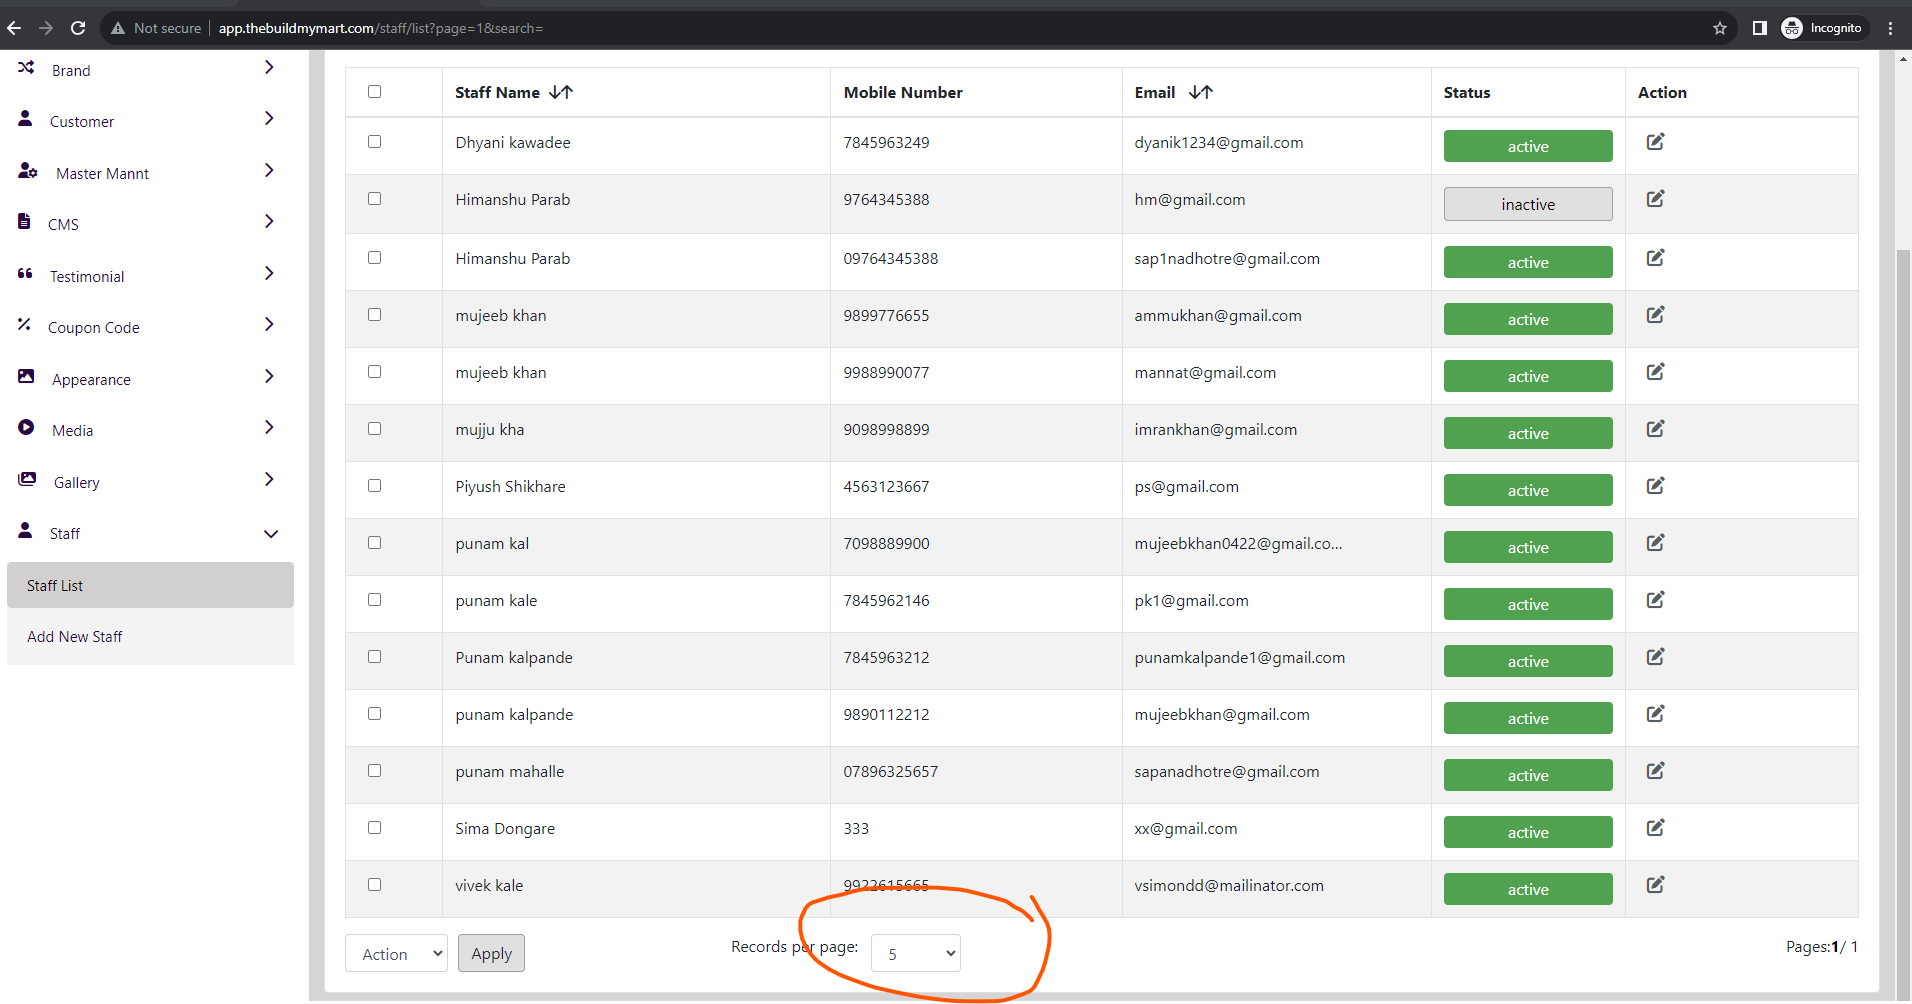The width and height of the screenshot is (1912, 1004).
Task: Edit Himanshu Parab with hm@gmail.com
Action: pyautogui.click(x=1655, y=199)
